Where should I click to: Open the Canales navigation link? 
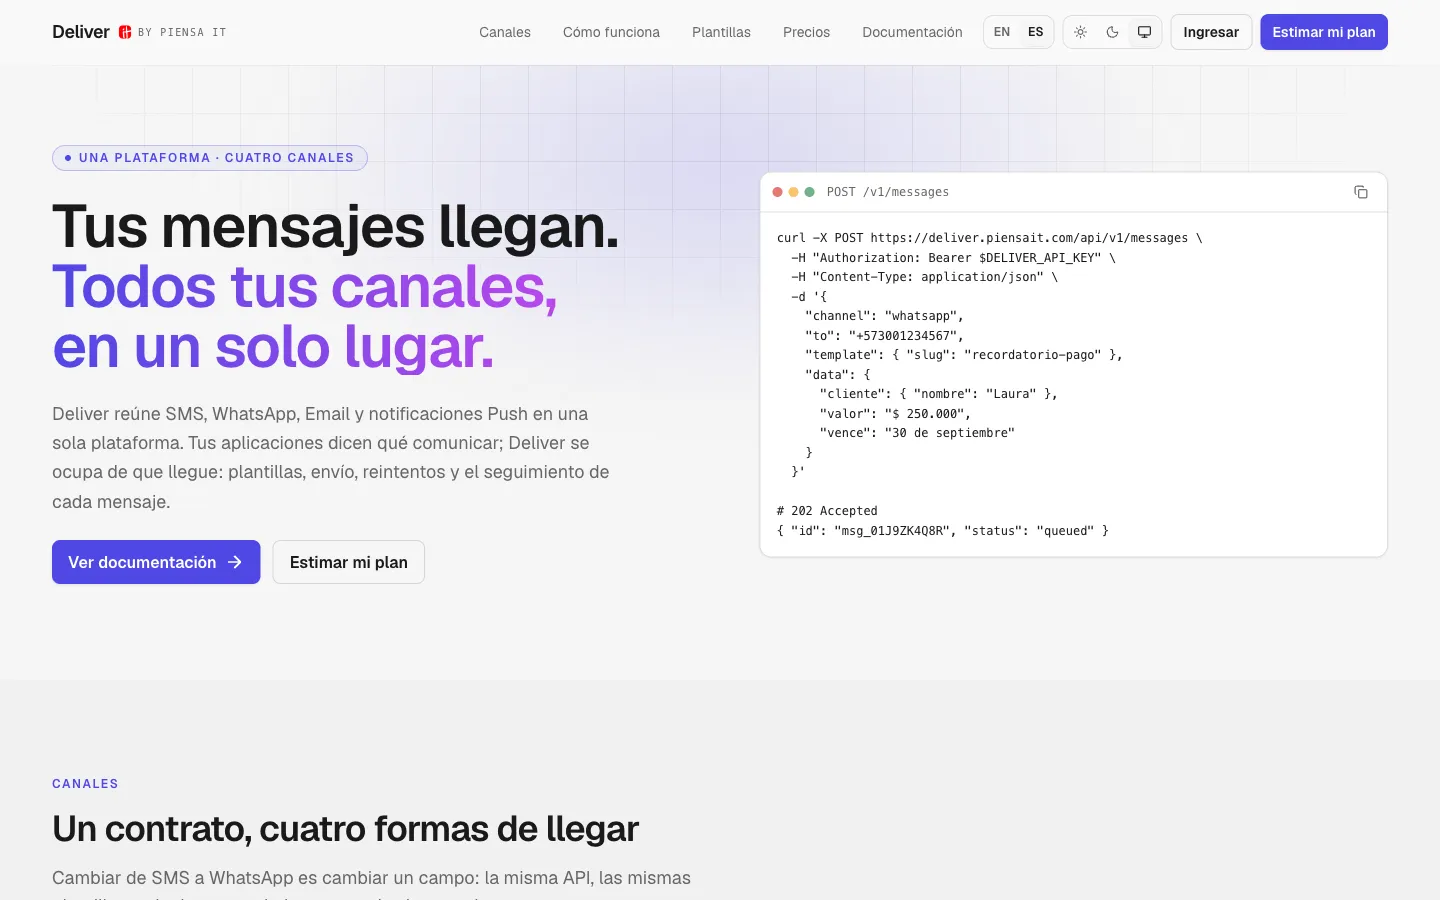tap(505, 32)
